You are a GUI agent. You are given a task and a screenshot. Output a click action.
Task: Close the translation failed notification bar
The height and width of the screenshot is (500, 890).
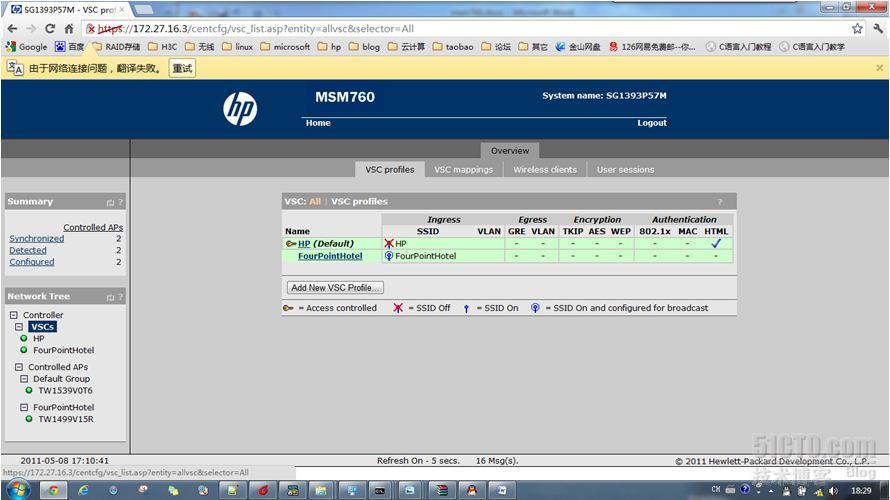point(879,68)
